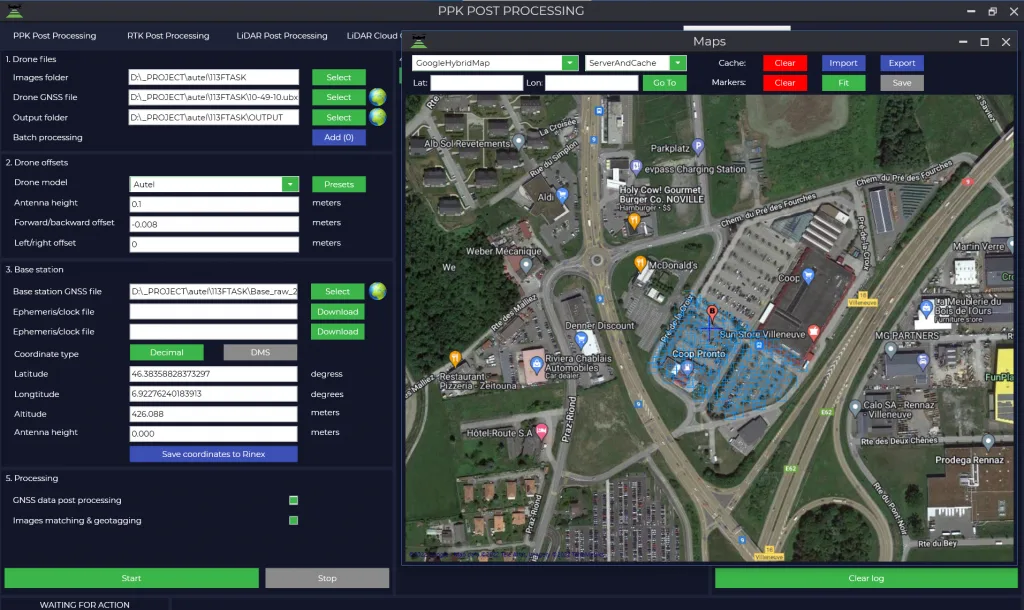1024x610 pixels.
Task: Click the Antenna height field showing 0.1
Action: click(214, 204)
